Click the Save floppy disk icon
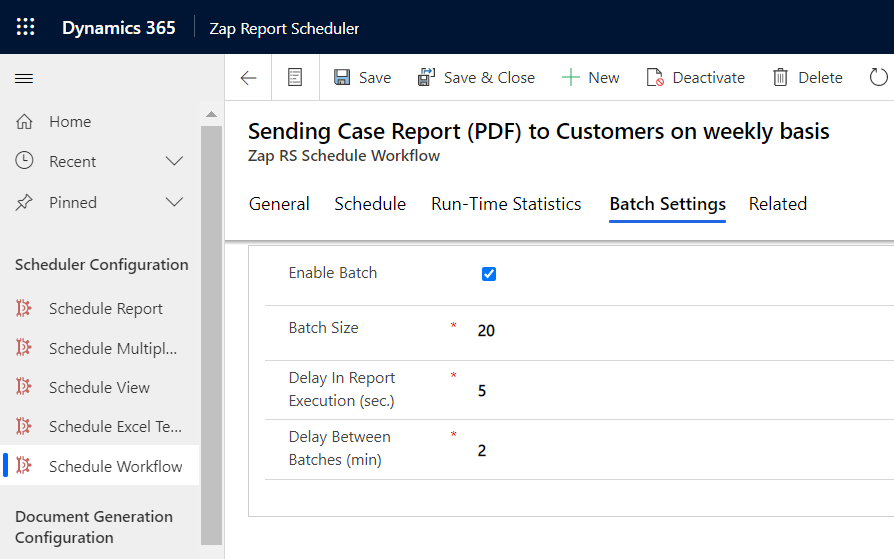 coord(342,77)
